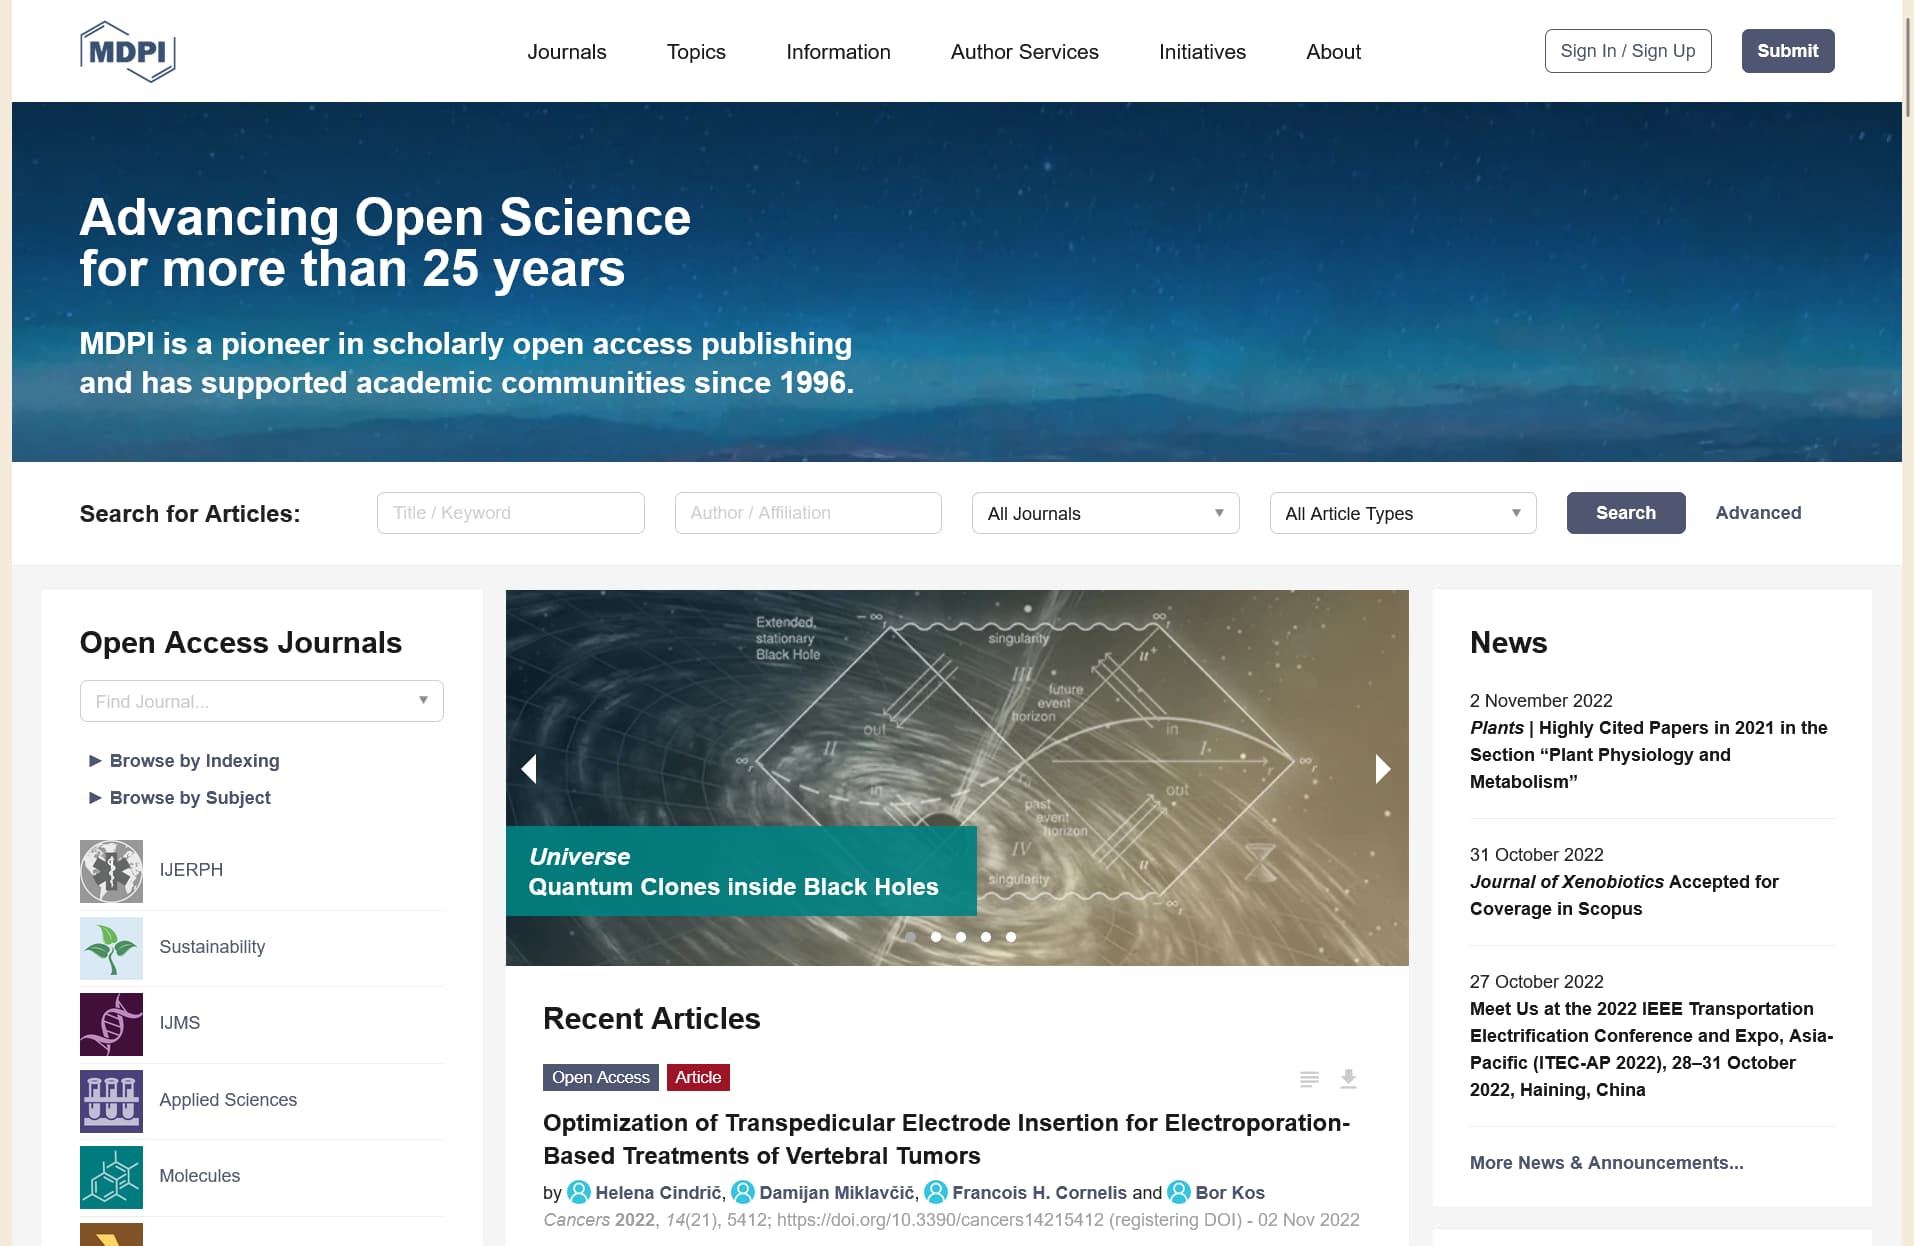The height and width of the screenshot is (1246, 1914).
Task: Select the last carousel dot indicator
Action: (1011, 937)
